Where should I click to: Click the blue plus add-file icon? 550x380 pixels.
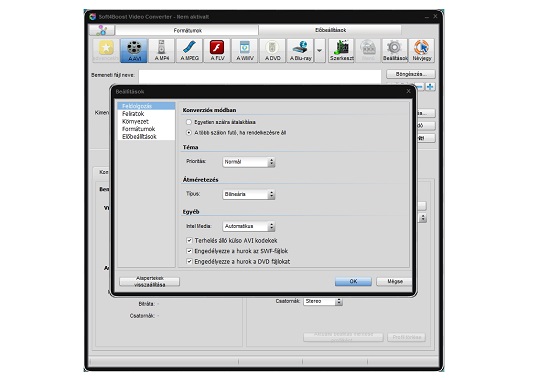coord(430,86)
